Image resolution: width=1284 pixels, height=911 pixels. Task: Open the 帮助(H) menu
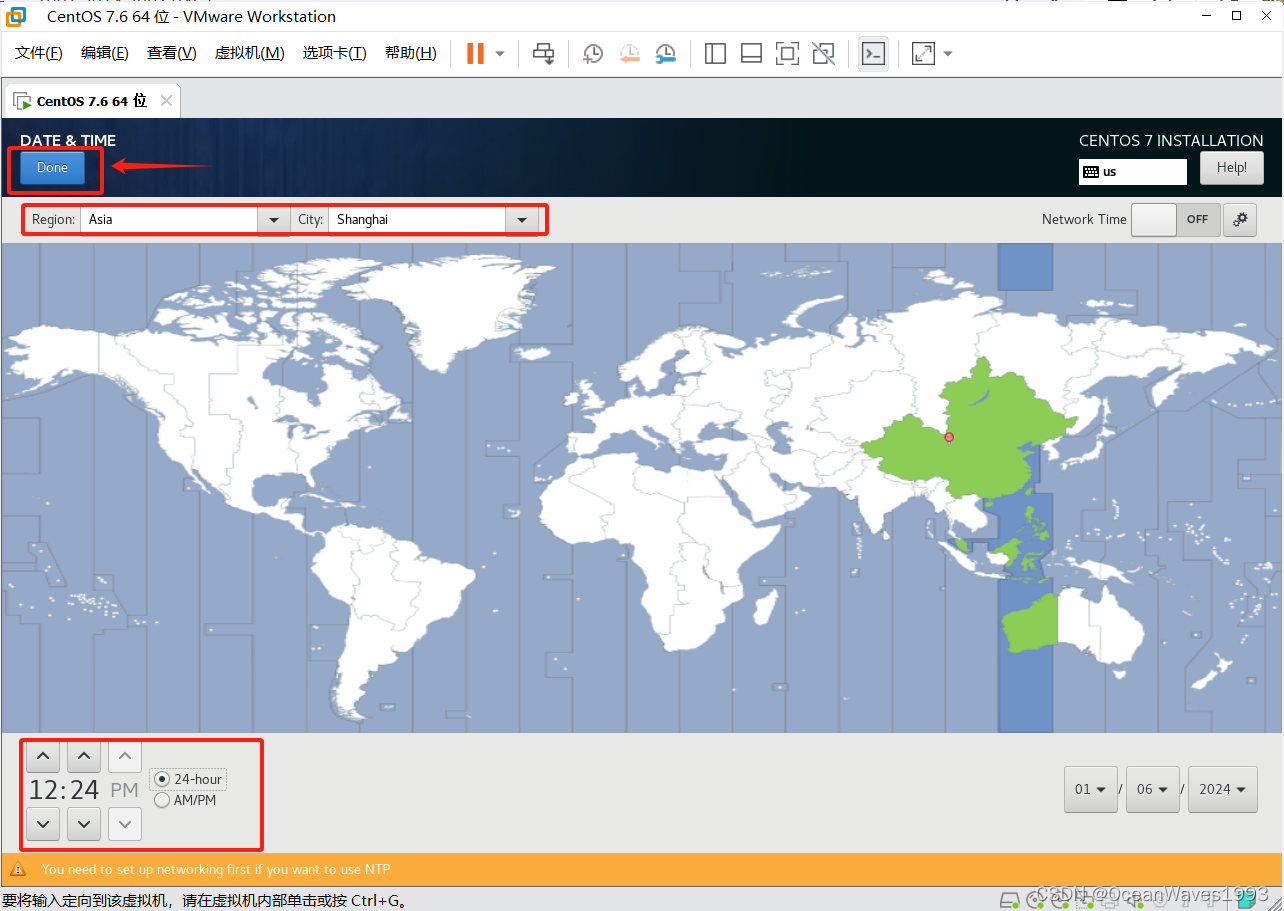(x=410, y=53)
